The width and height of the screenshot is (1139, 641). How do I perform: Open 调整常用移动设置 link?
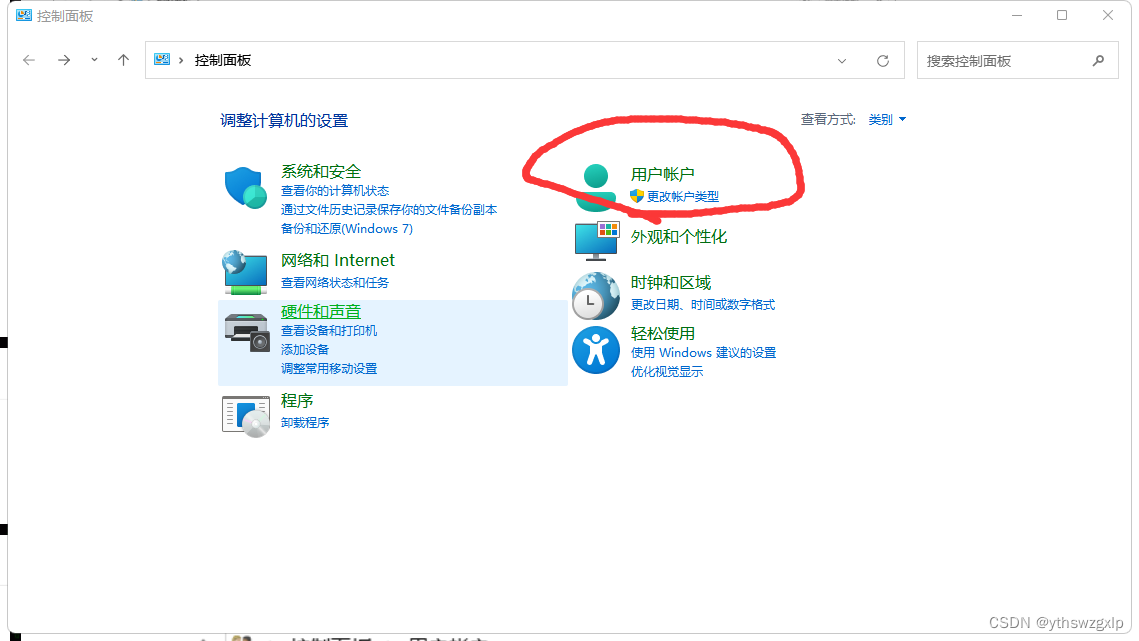pos(329,368)
